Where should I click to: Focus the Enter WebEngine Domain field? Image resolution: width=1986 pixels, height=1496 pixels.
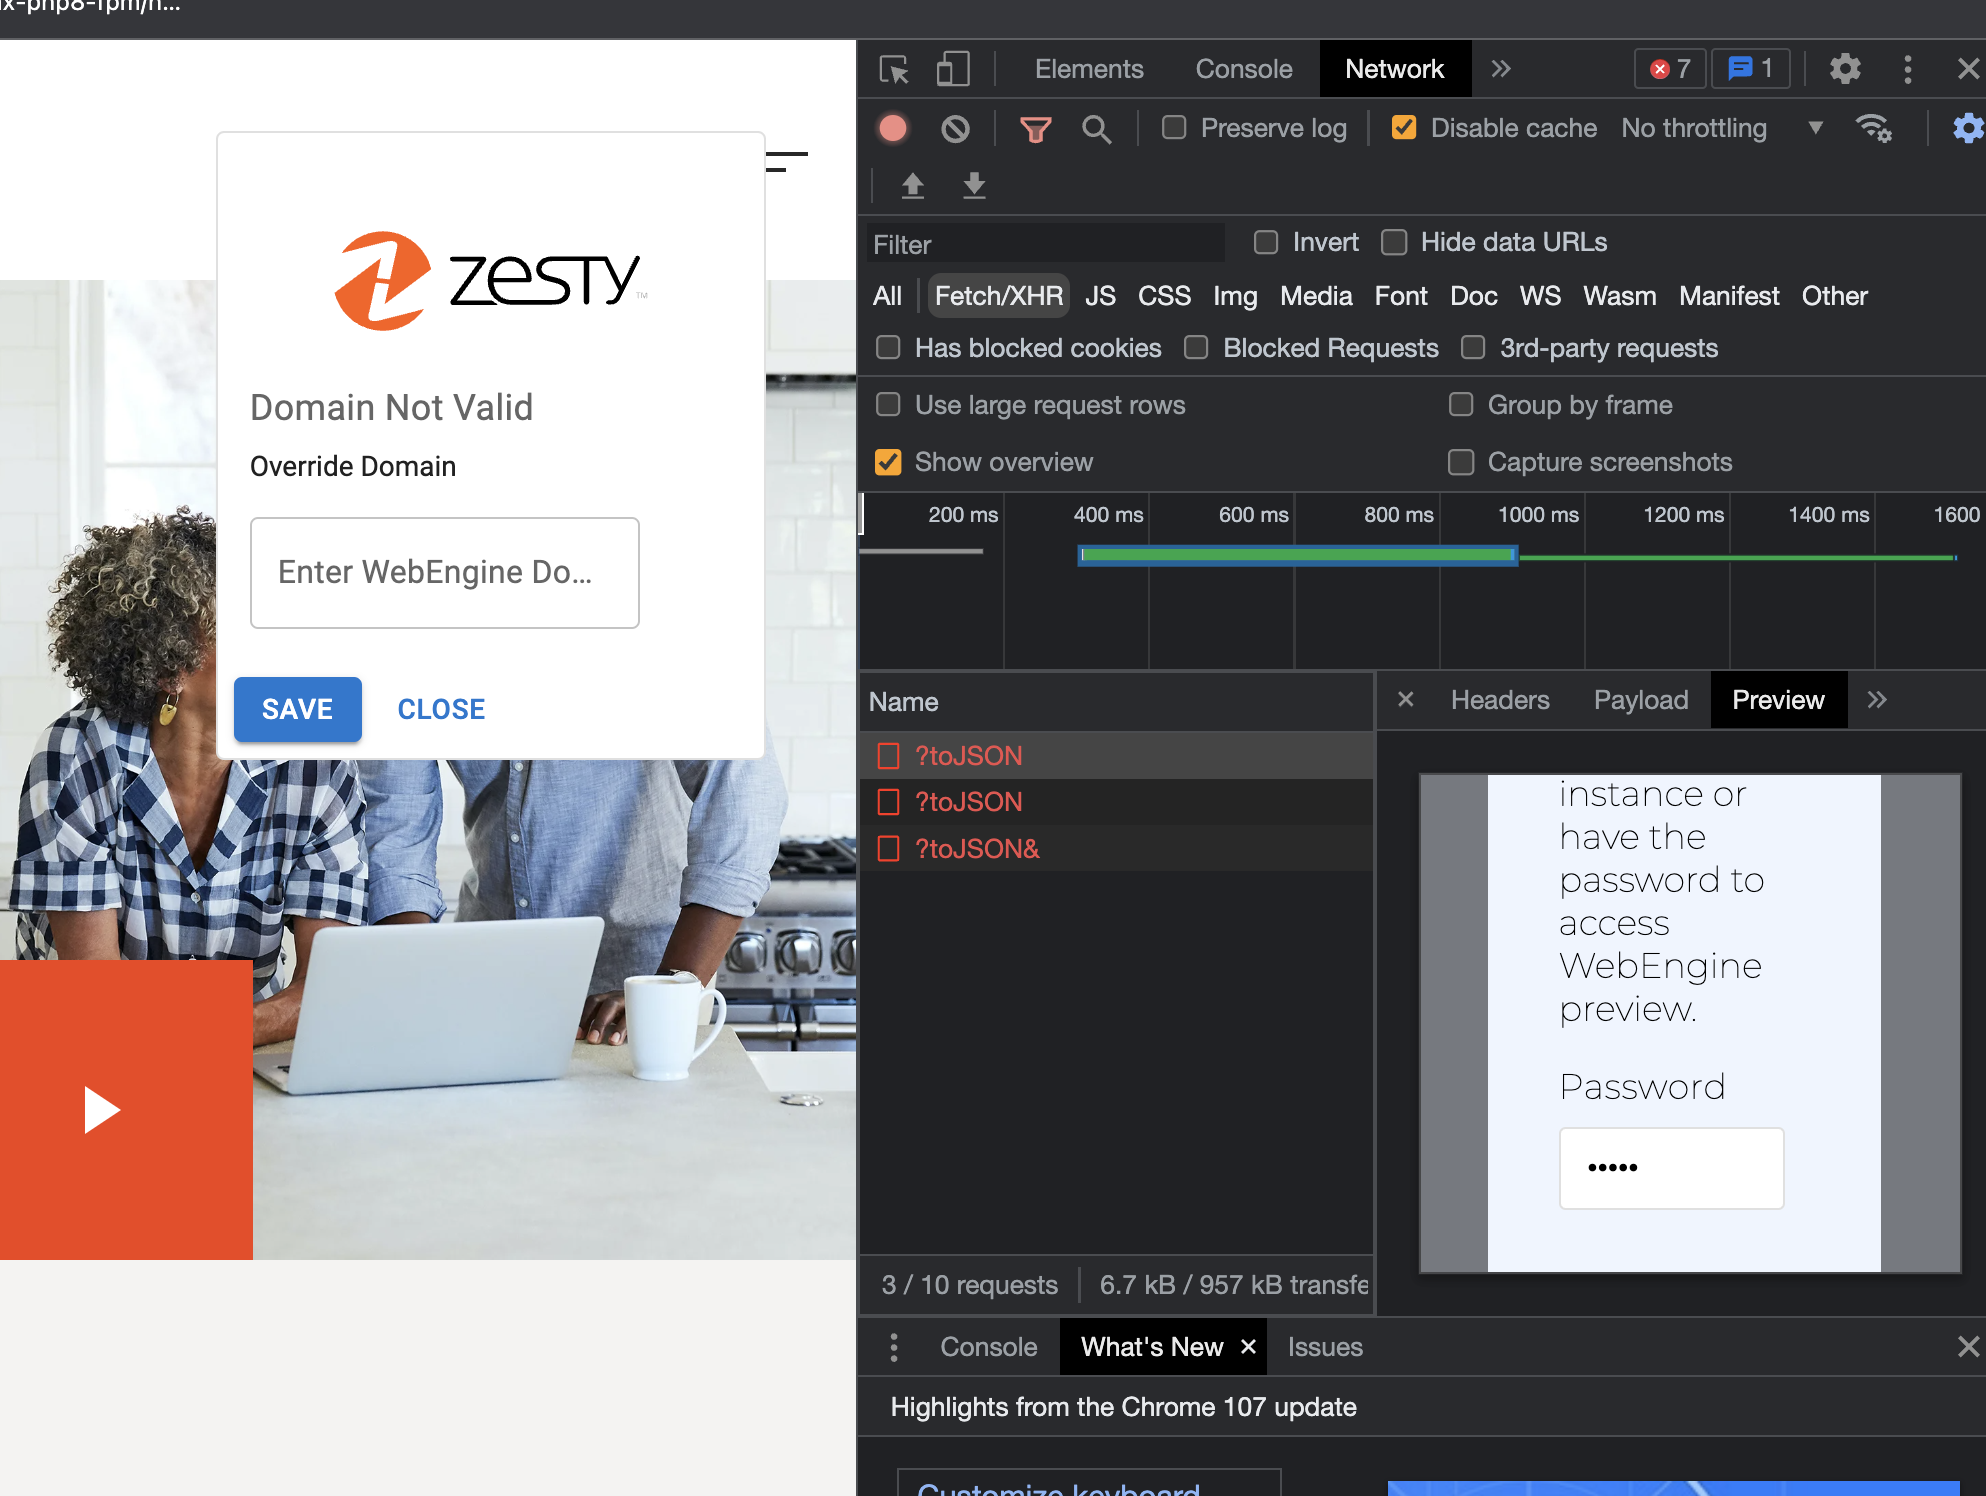click(x=444, y=572)
